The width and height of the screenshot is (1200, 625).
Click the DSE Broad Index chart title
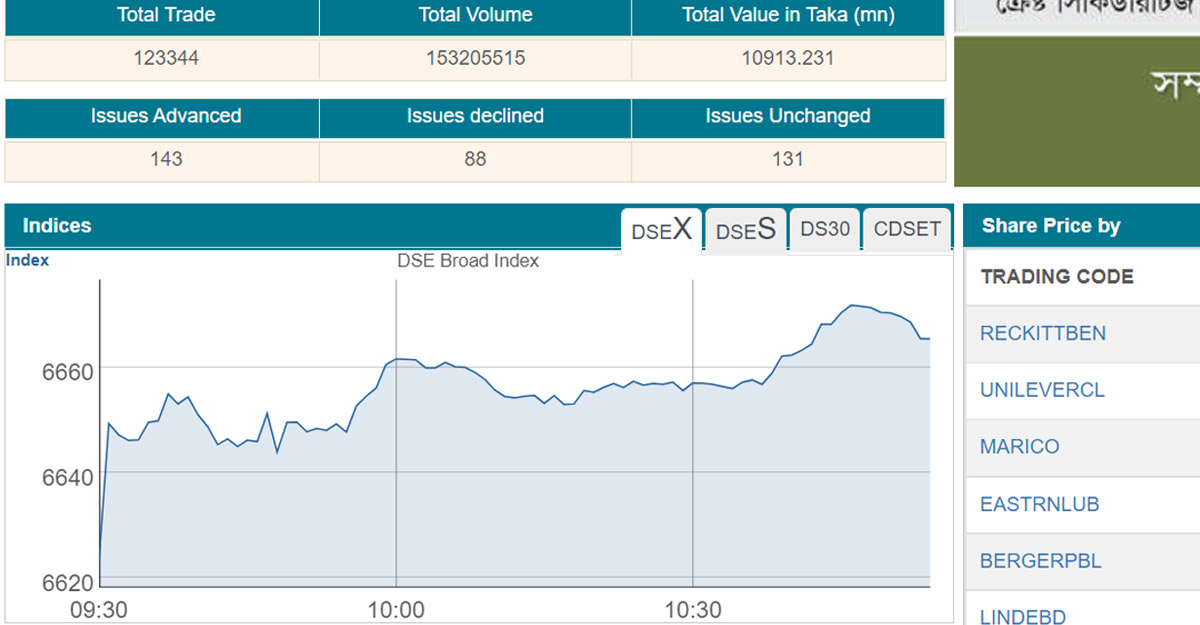pos(468,261)
